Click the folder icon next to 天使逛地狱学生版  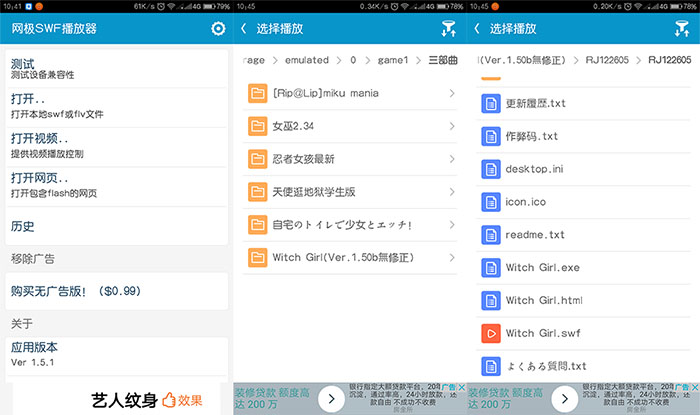(x=258, y=192)
